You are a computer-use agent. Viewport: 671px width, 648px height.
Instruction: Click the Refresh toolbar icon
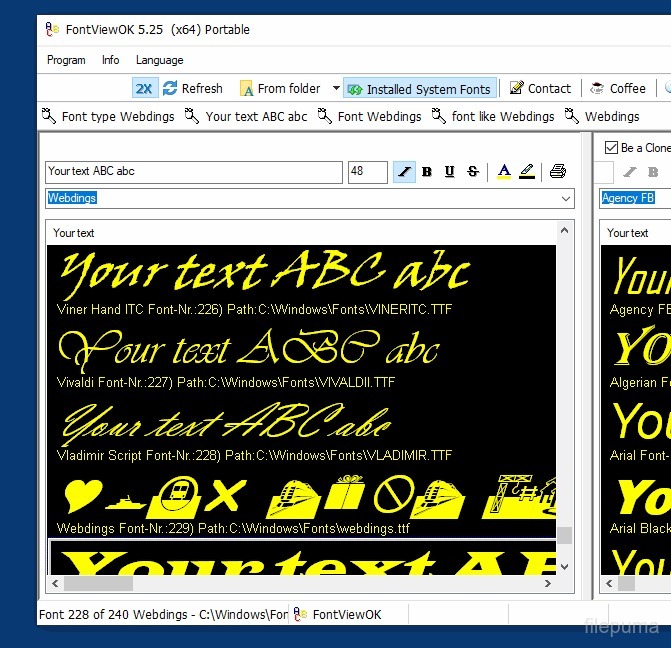(171, 88)
